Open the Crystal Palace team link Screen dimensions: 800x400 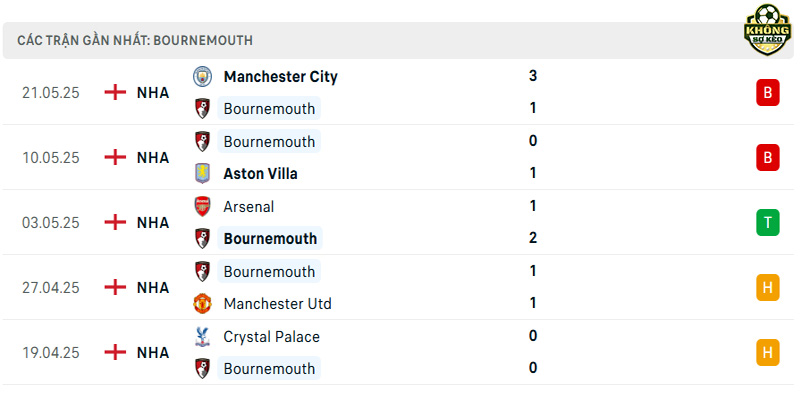271,337
